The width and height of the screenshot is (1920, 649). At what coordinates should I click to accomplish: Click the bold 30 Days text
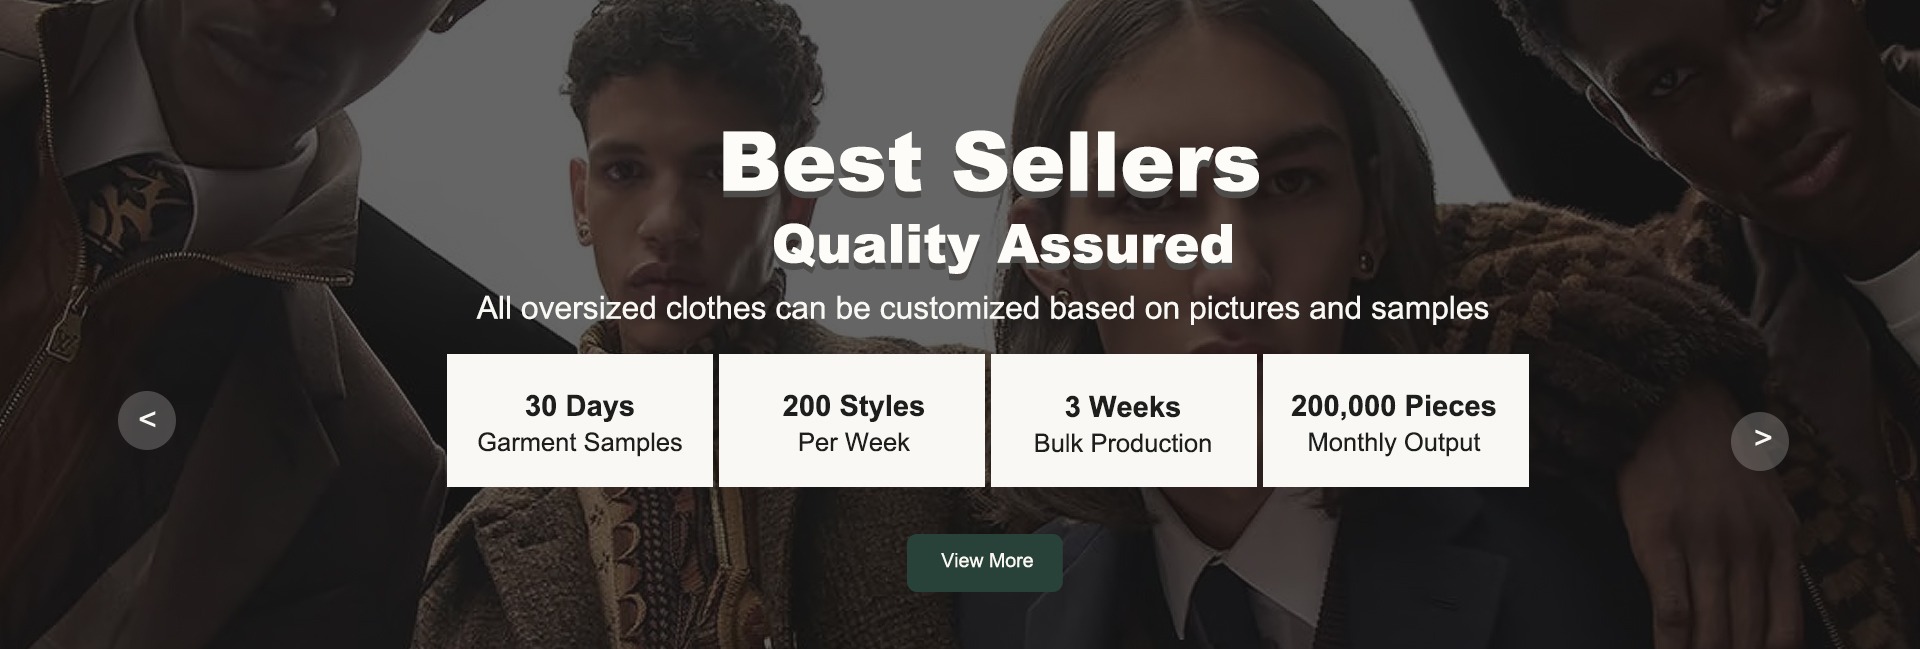[580, 406]
